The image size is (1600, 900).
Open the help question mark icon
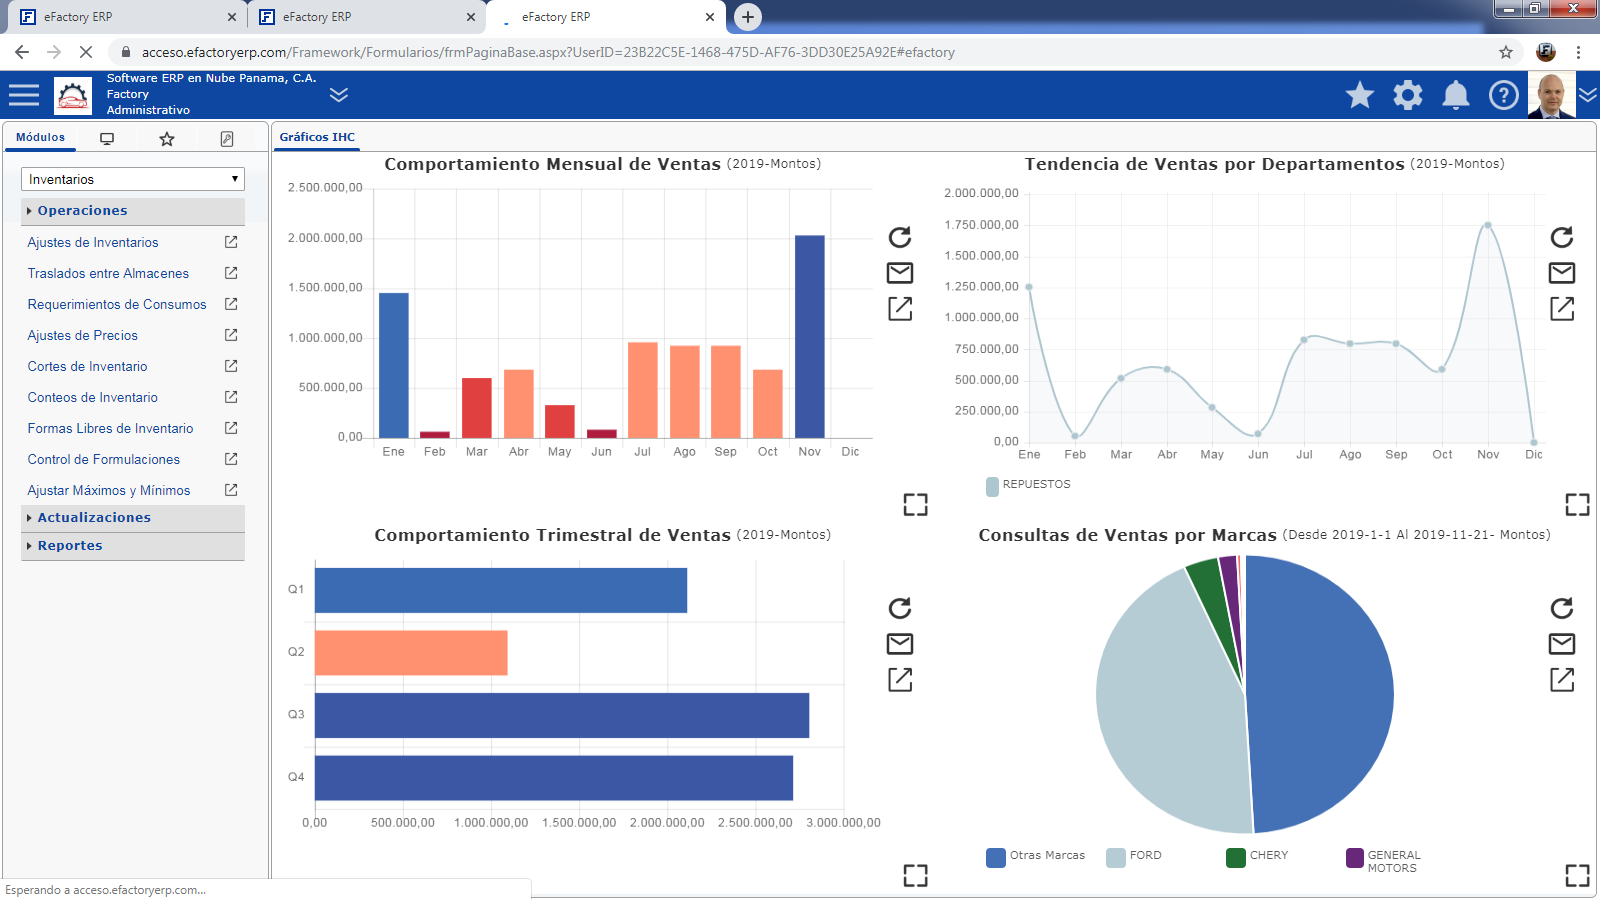1503,95
